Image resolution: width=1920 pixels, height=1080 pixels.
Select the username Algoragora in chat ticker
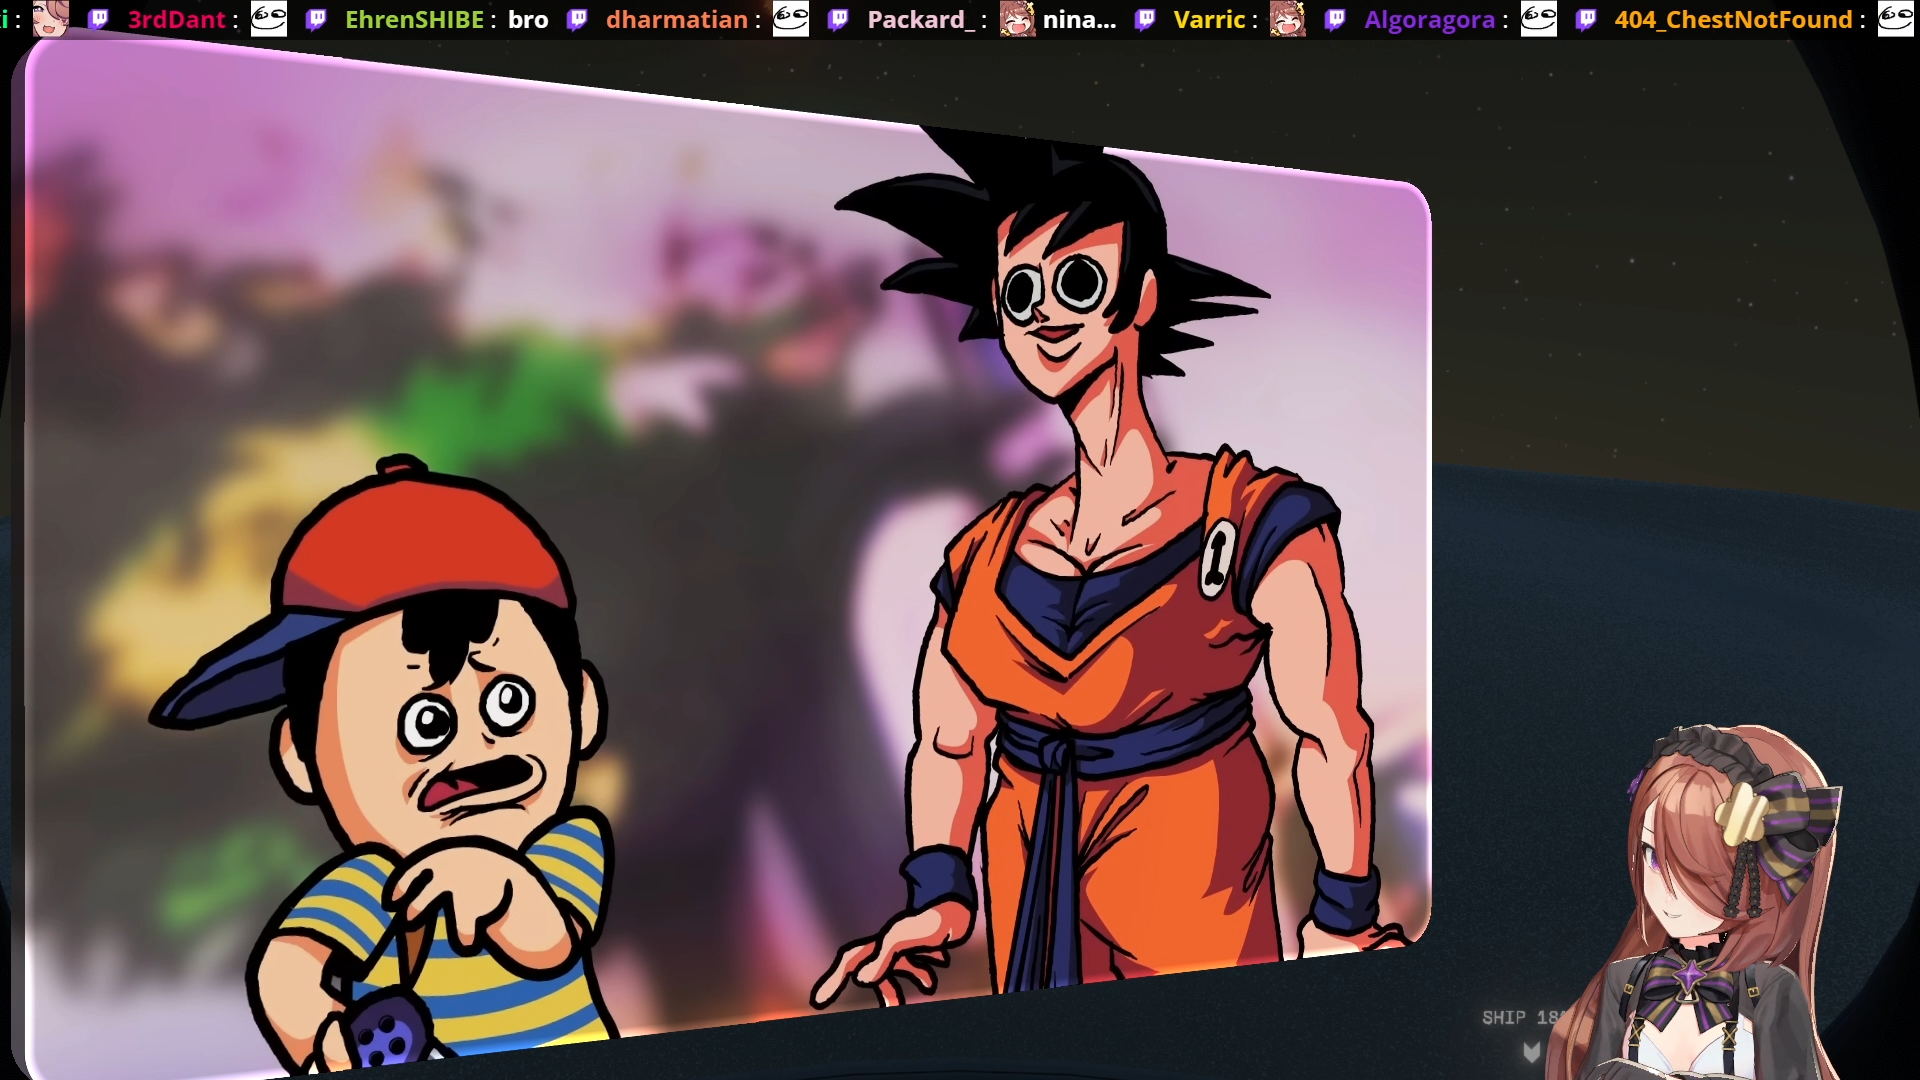click(1430, 21)
